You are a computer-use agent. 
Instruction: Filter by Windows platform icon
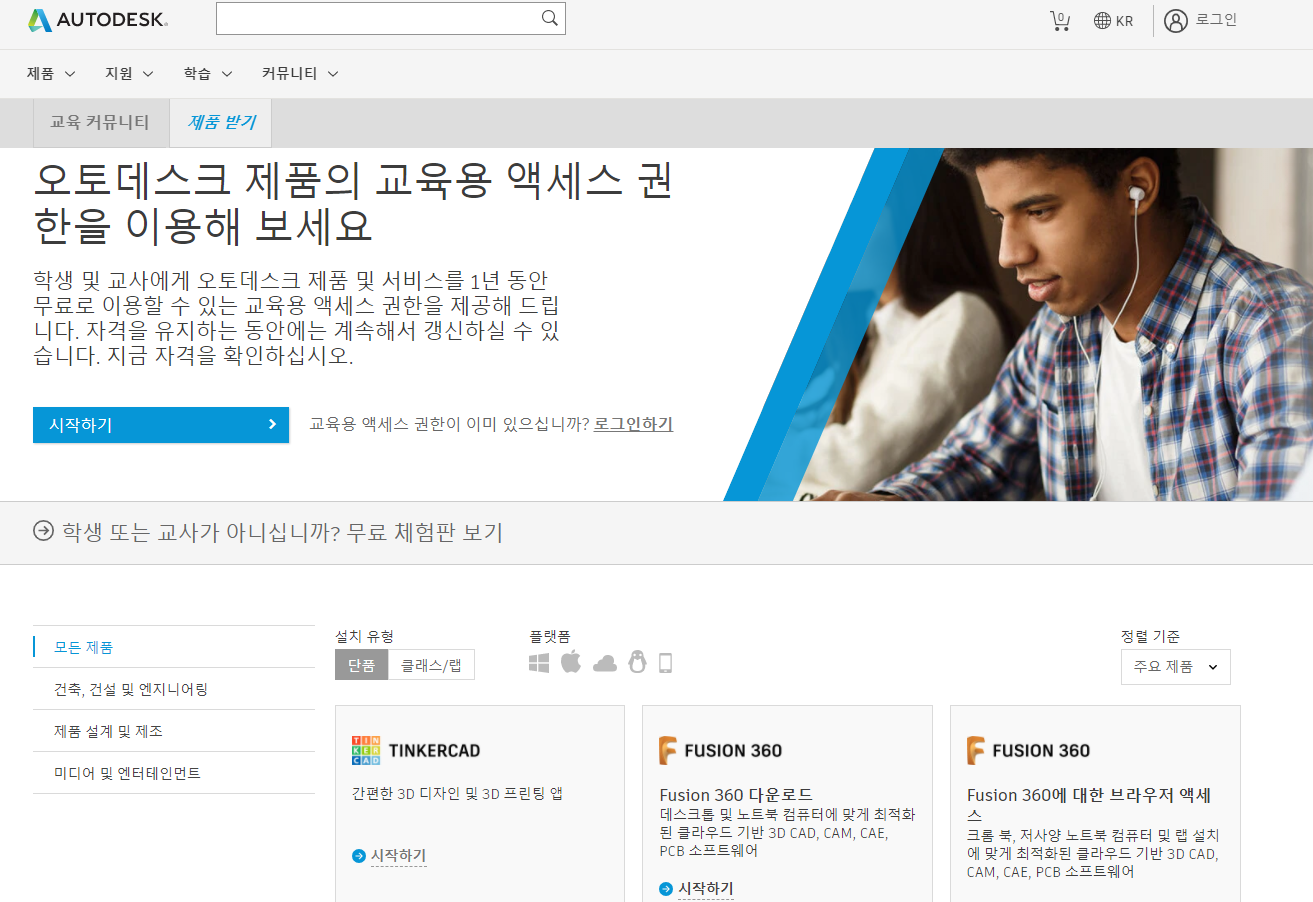539,663
